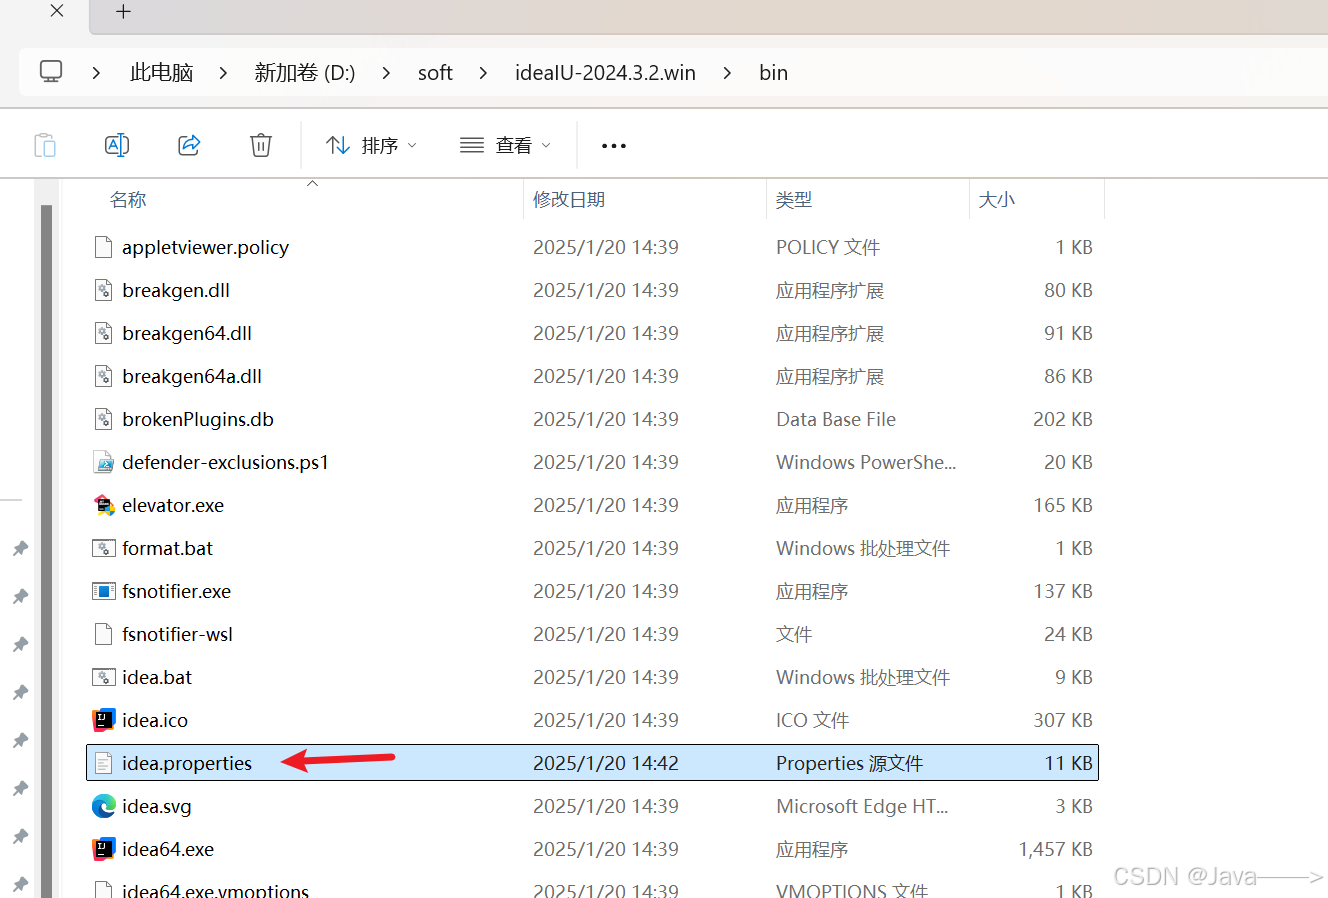This screenshot has height=898, width=1328.
Task: Open the three-dots more options menu
Action: [614, 146]
